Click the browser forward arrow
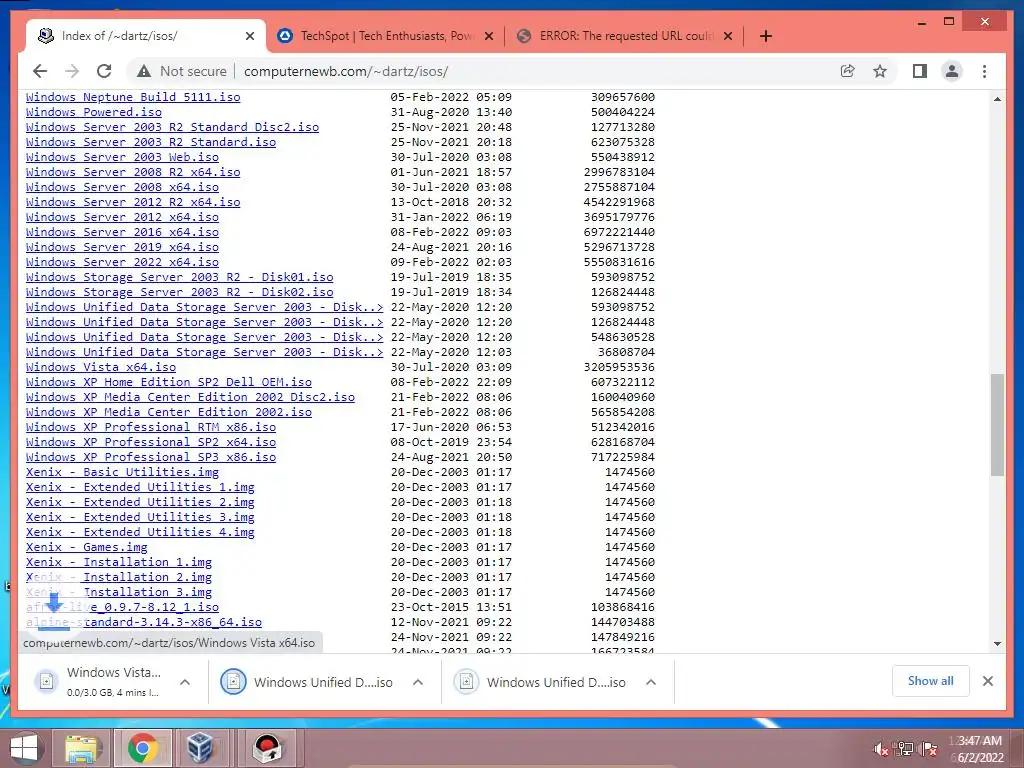 (72, 71)
